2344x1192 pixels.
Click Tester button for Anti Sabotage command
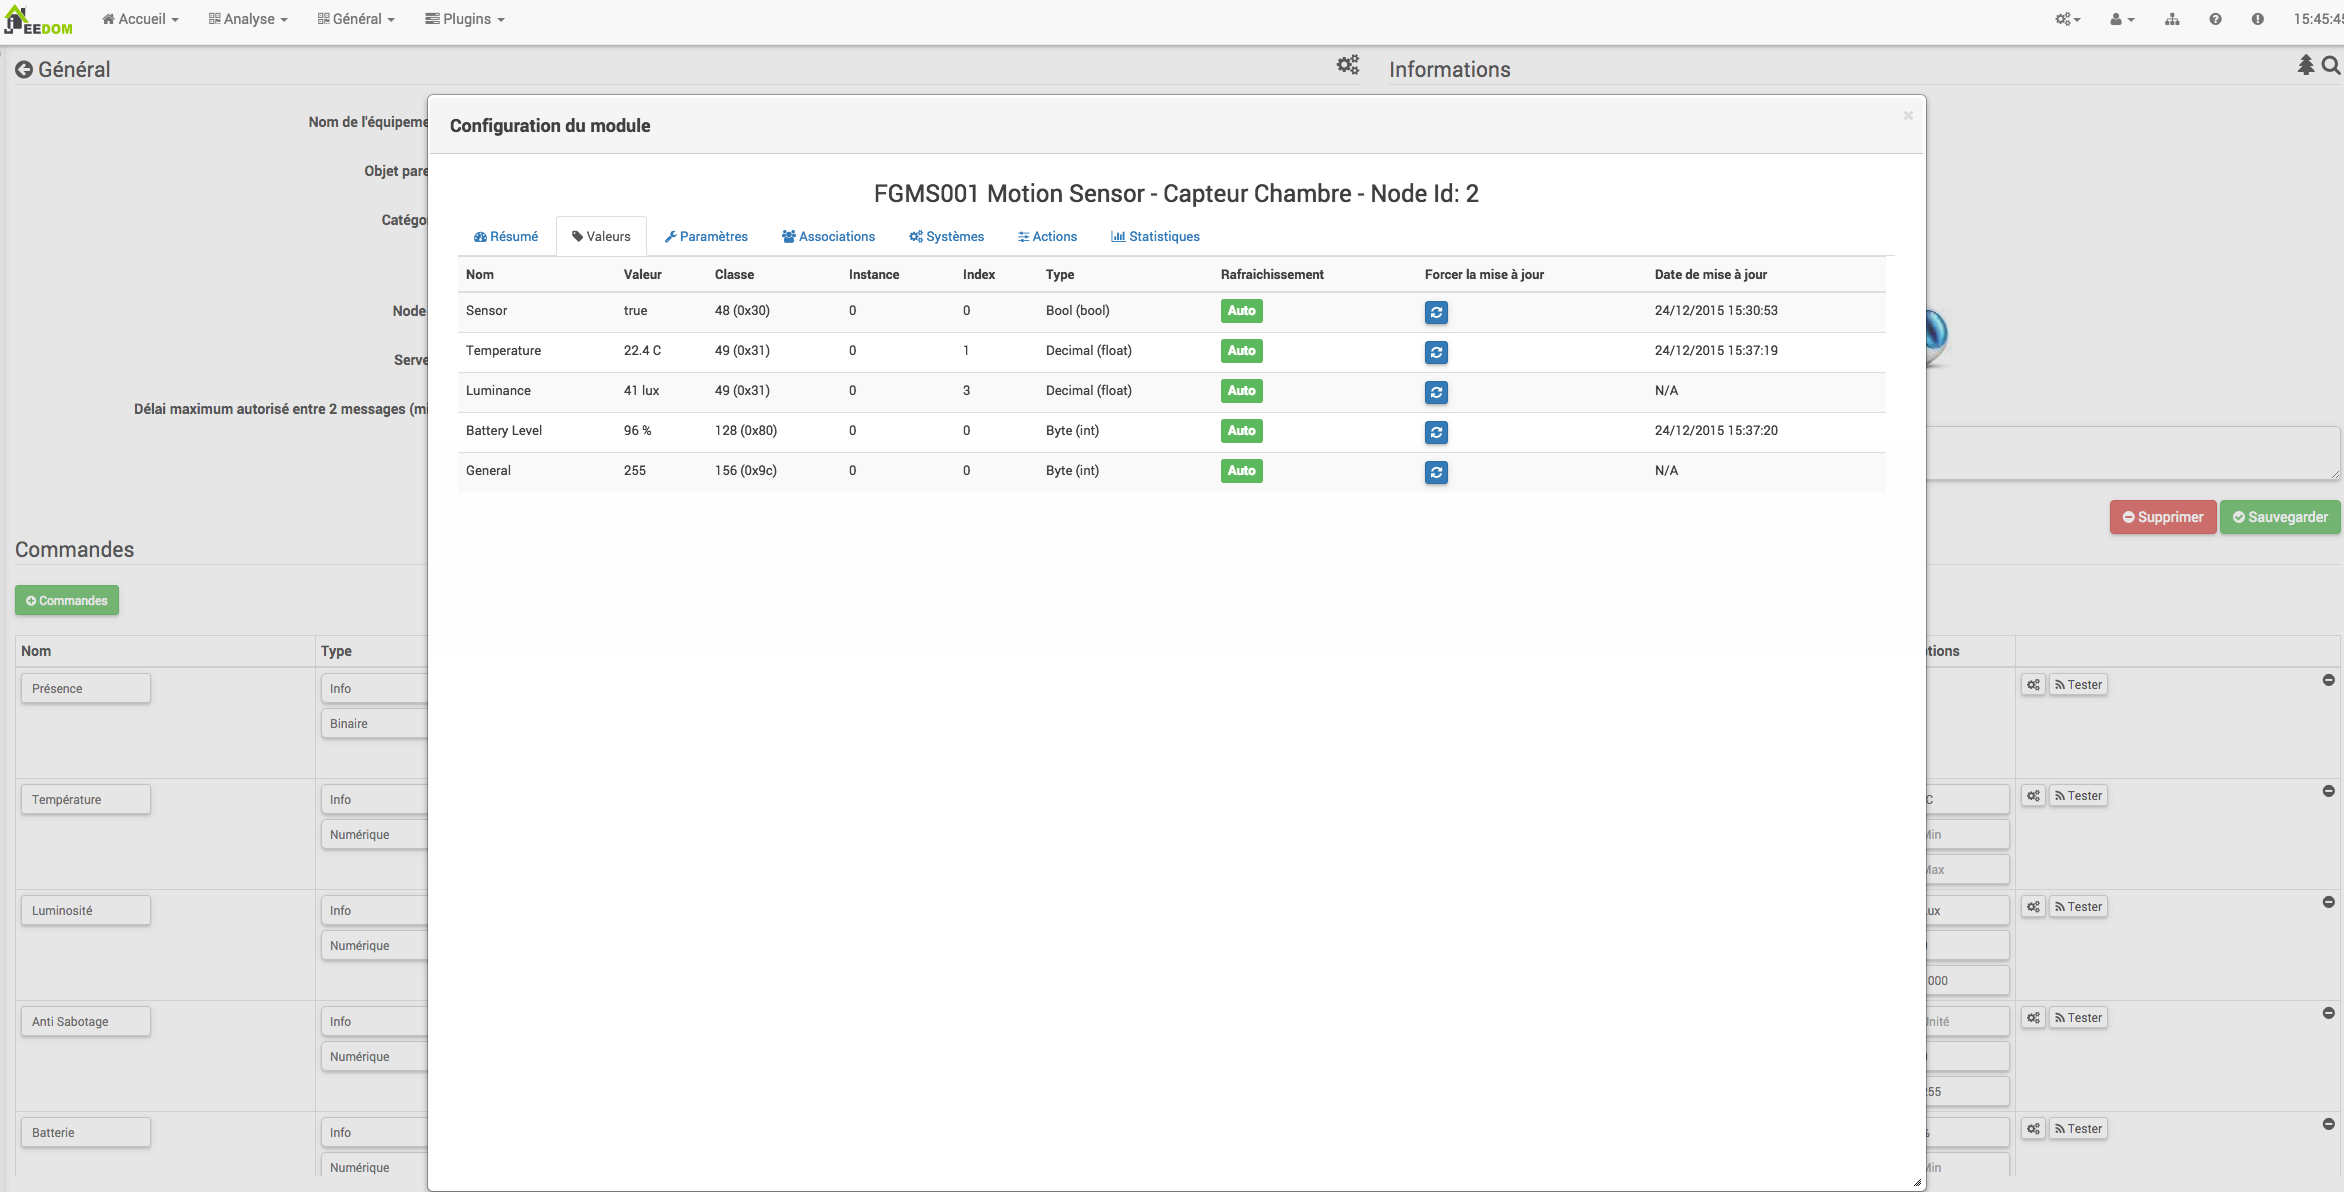pos(2078,1018)
